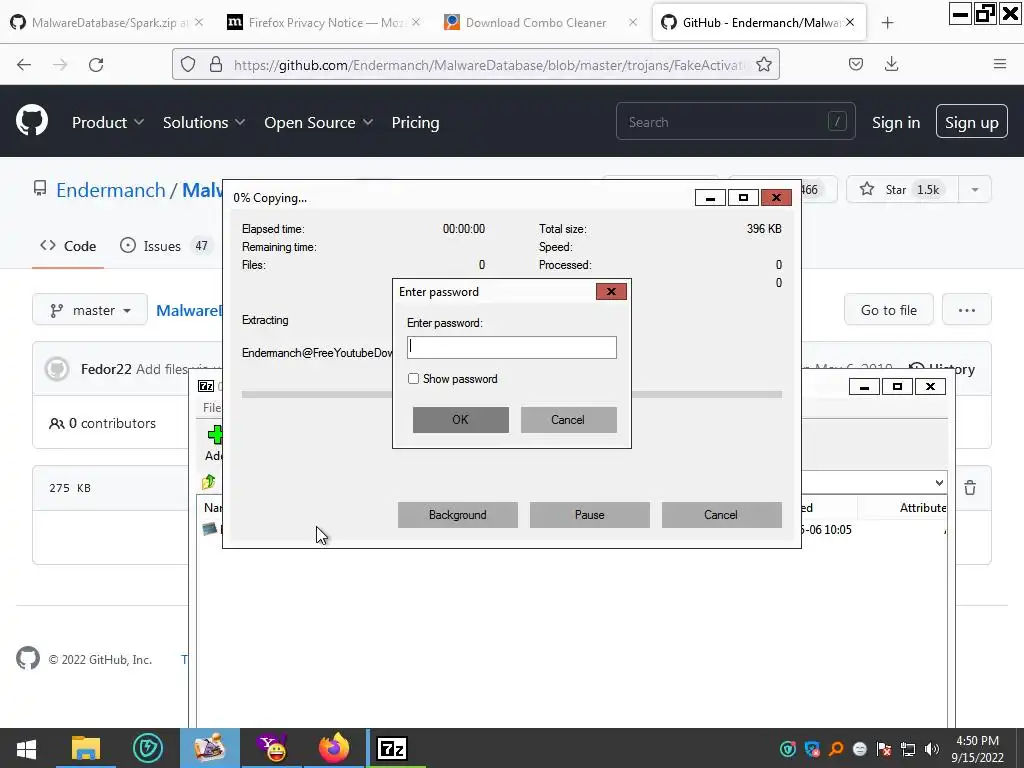Bookmark this page with the star
Image resolution: width=1024 pixels, height=768 pixels.
click(763, 64)
